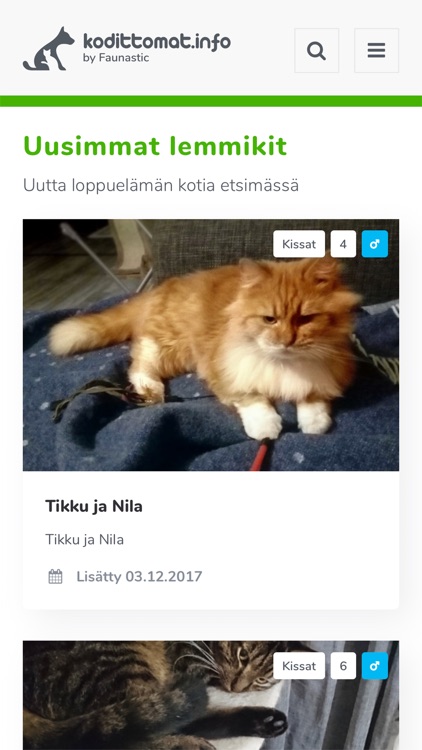Click the age badge '6'
The image size is (422, 750).
click(x=343, y=665)
